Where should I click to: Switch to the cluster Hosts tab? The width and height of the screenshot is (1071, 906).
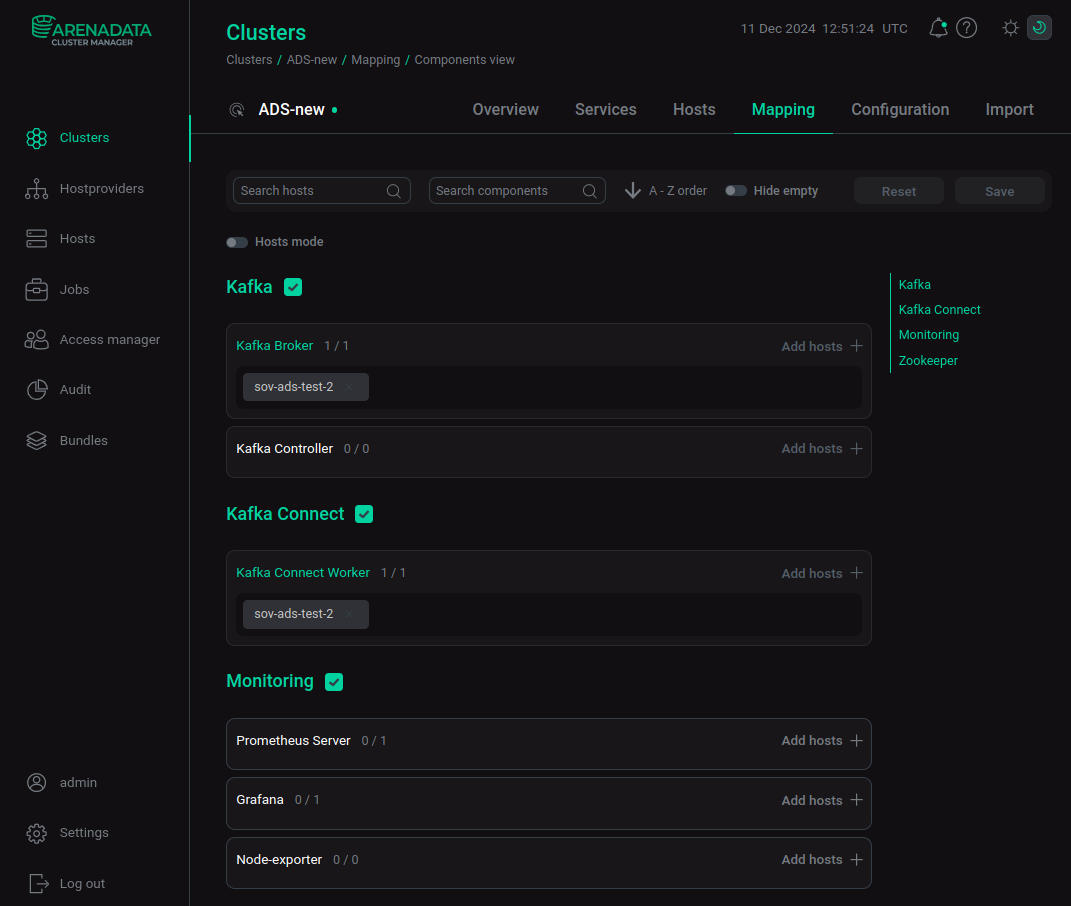click(694, 109)
